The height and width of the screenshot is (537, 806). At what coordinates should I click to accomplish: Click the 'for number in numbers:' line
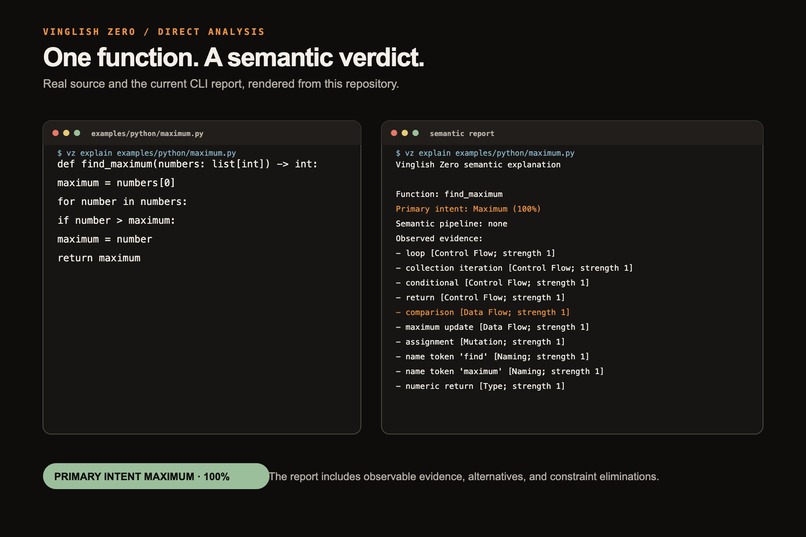(122, 201)
